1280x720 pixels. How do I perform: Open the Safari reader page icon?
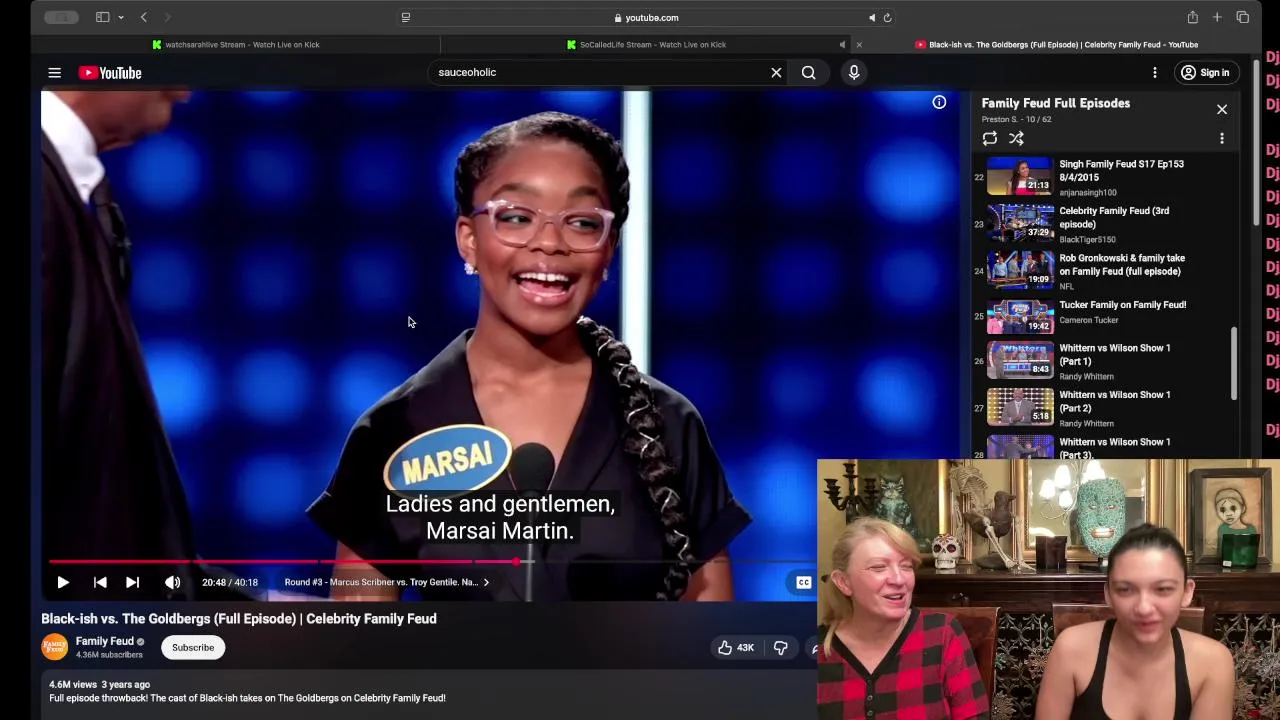point(405,17)
